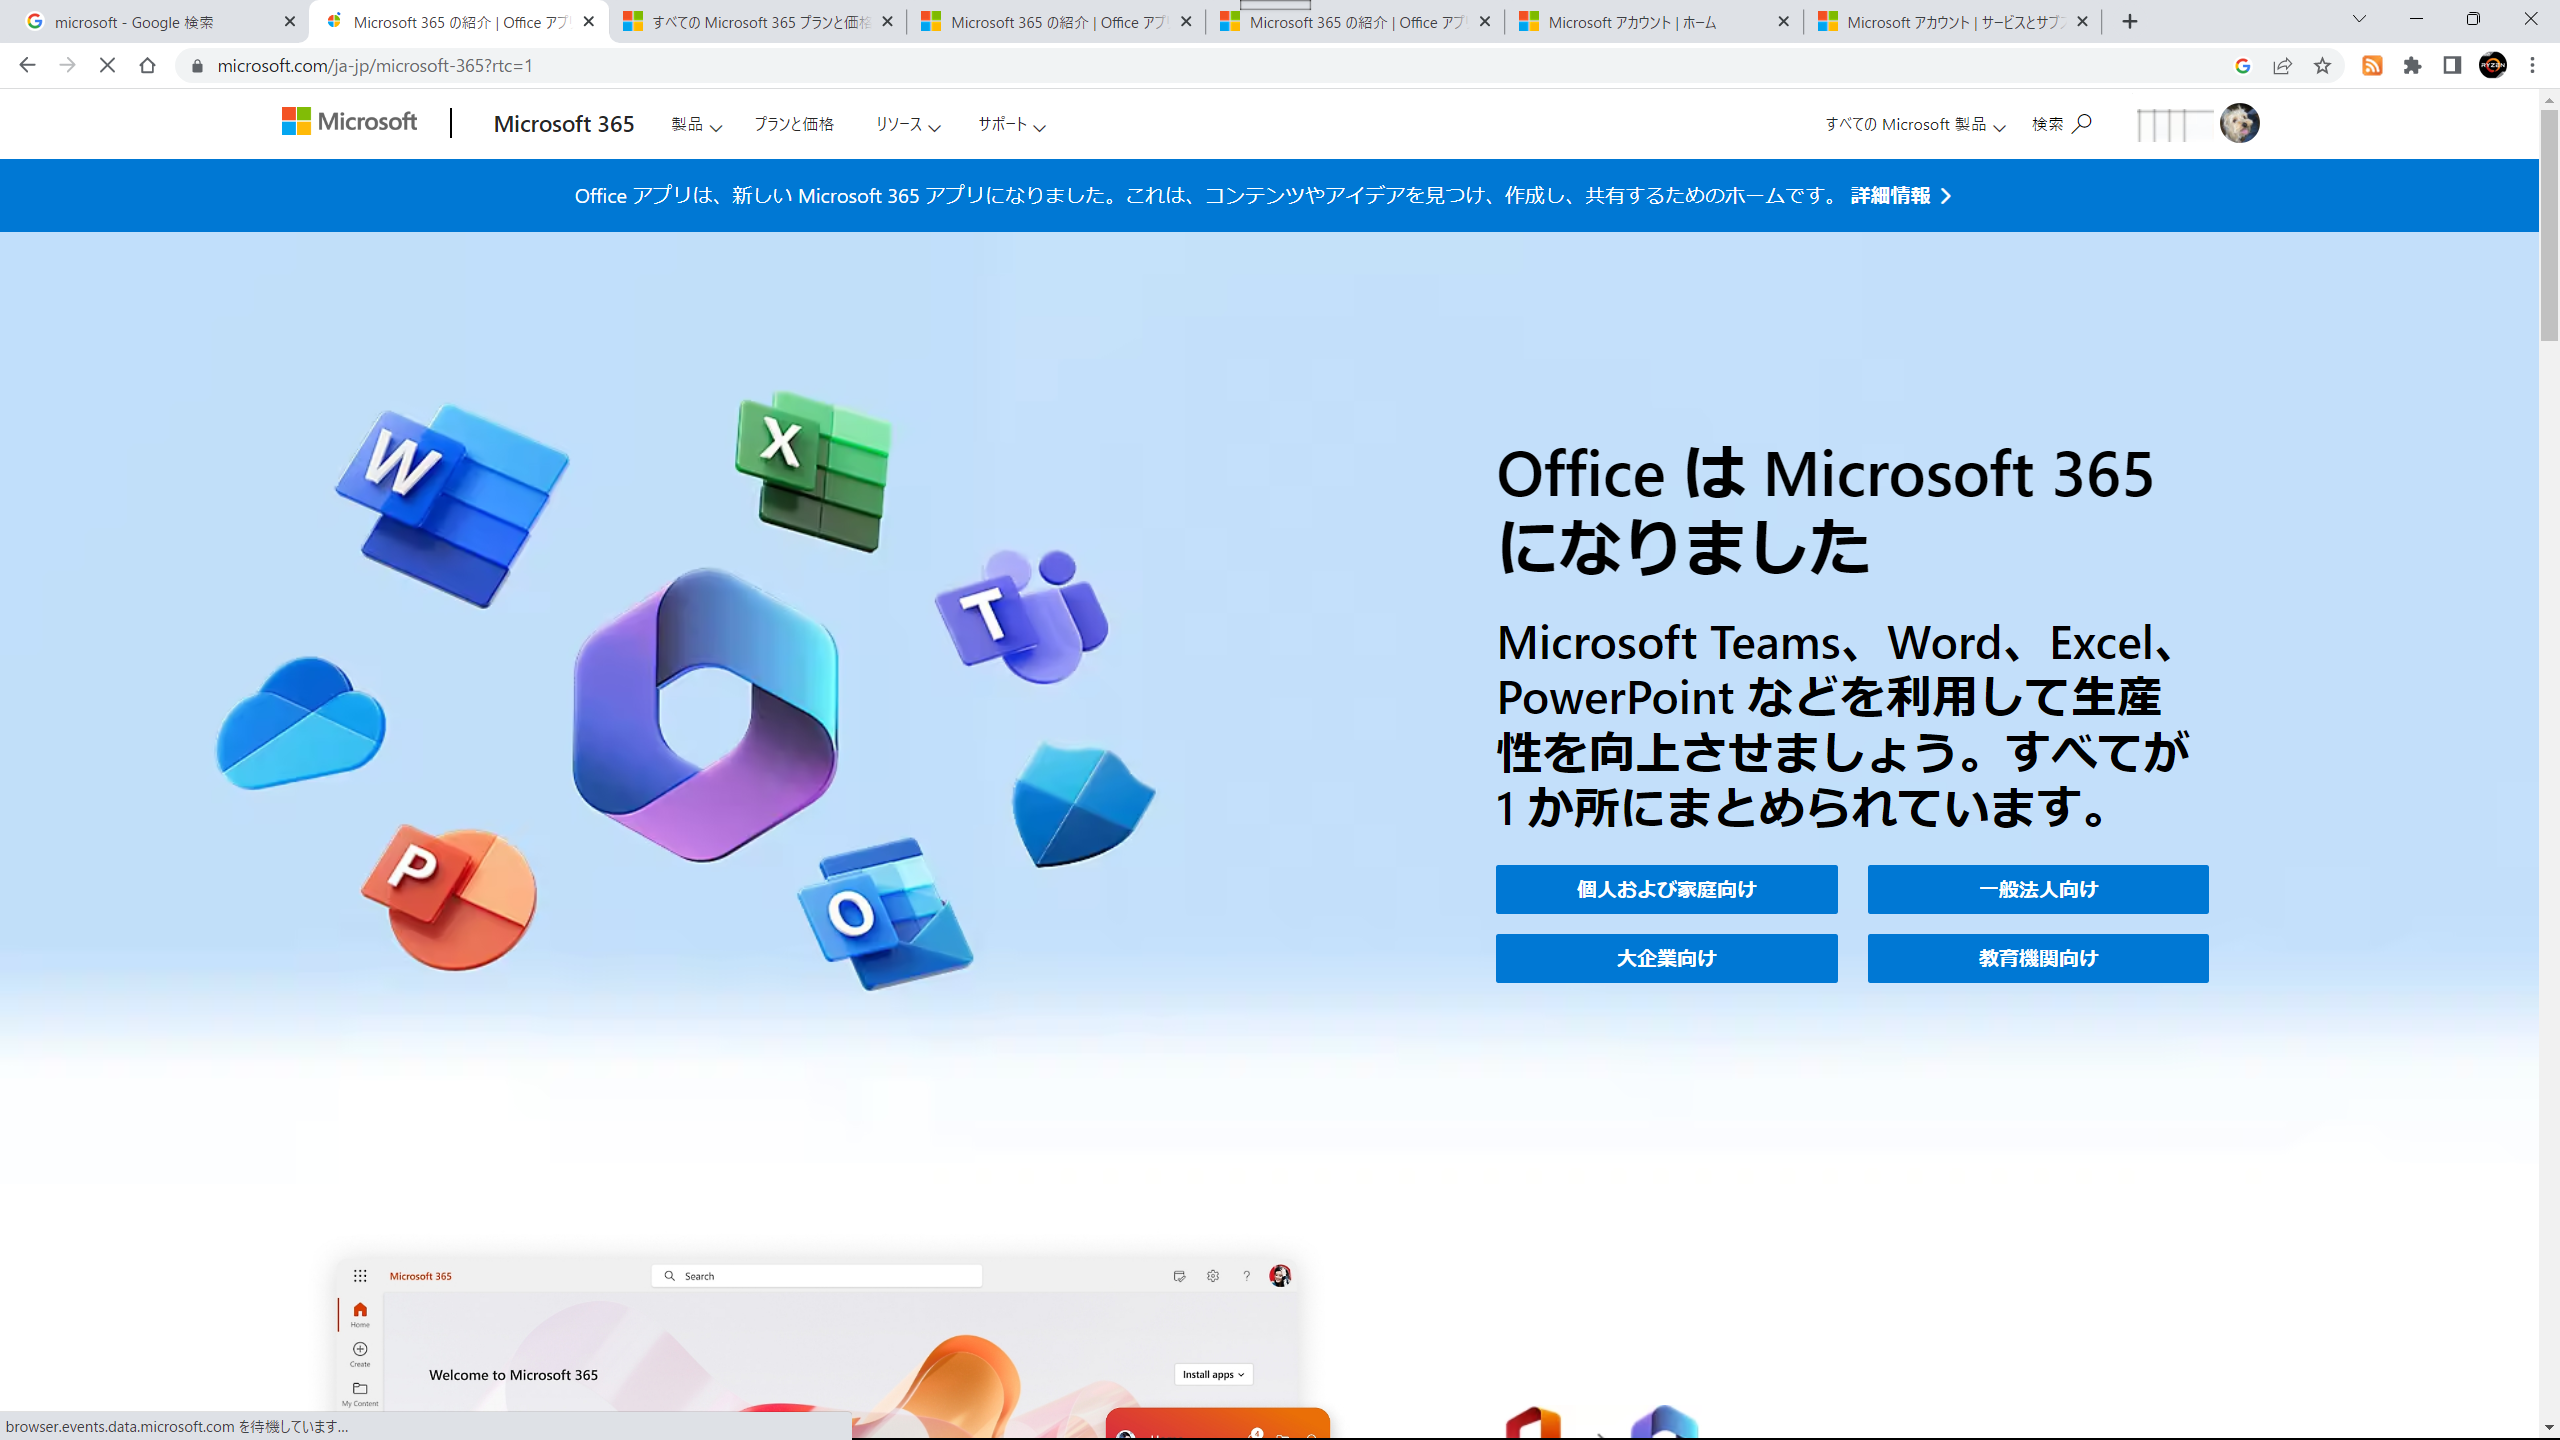The image size is (2560, 1440).
Task: Expand すべての Microsoft 製品 dropdown
Action: [1915, 124]
